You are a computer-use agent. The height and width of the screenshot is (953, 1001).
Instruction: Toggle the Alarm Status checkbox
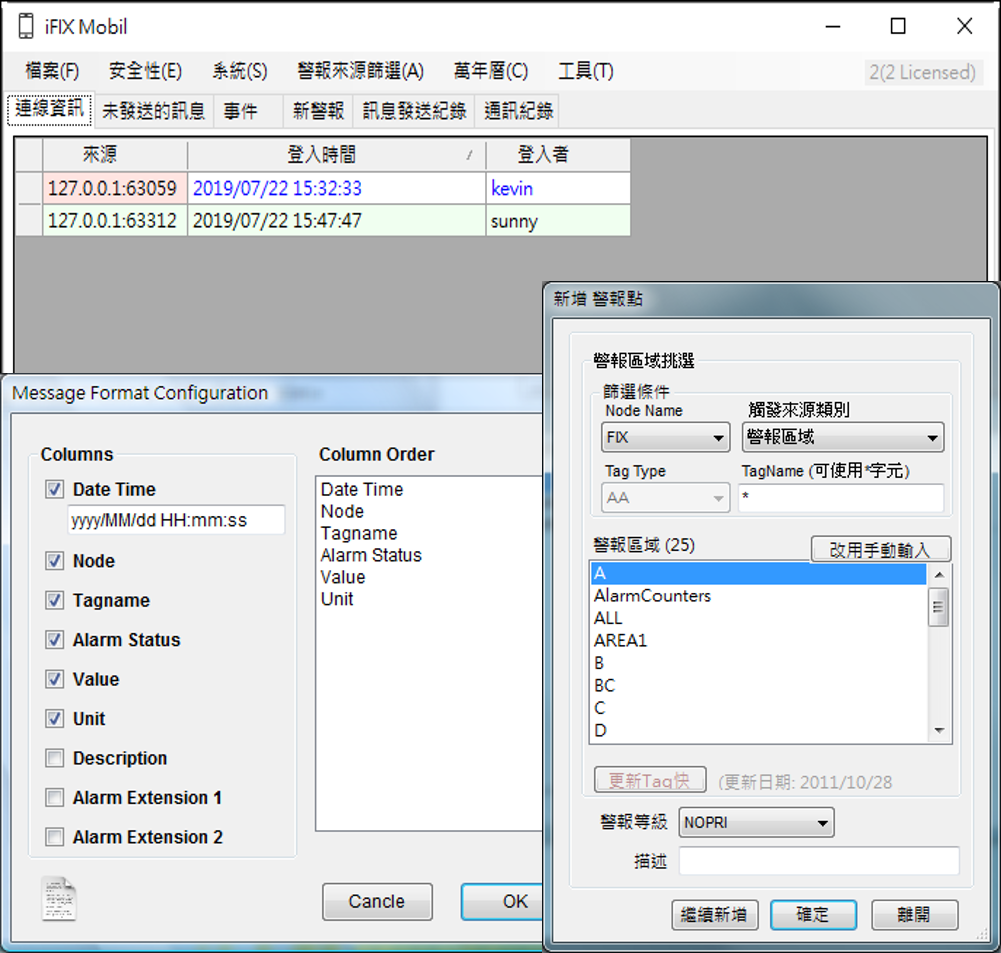click(55, 640)
